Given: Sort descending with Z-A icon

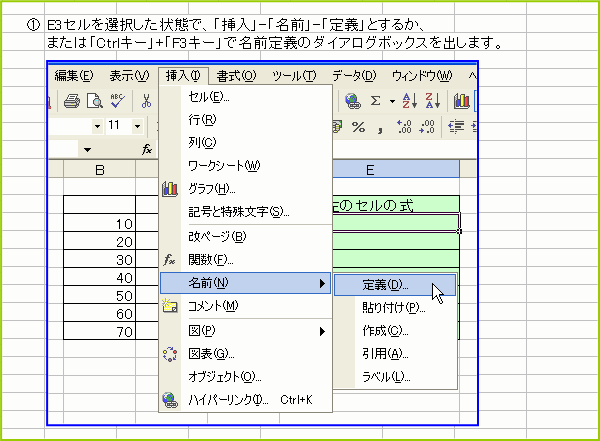Looking at the screenshot, I should 433,101.
